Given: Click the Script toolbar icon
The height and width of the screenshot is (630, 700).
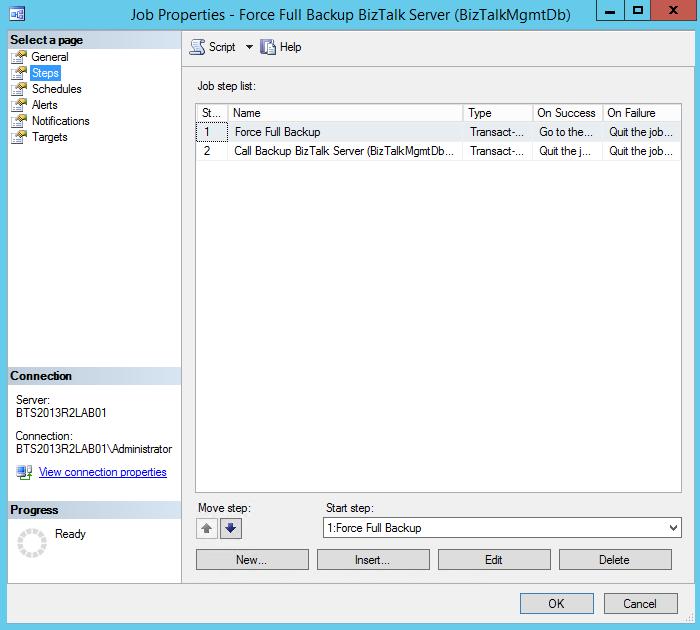Looking at the screenshot, I should tap(197, 47).
